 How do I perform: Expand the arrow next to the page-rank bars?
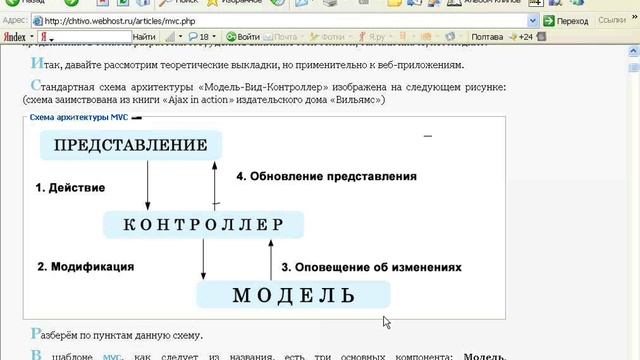pos(180,37)
